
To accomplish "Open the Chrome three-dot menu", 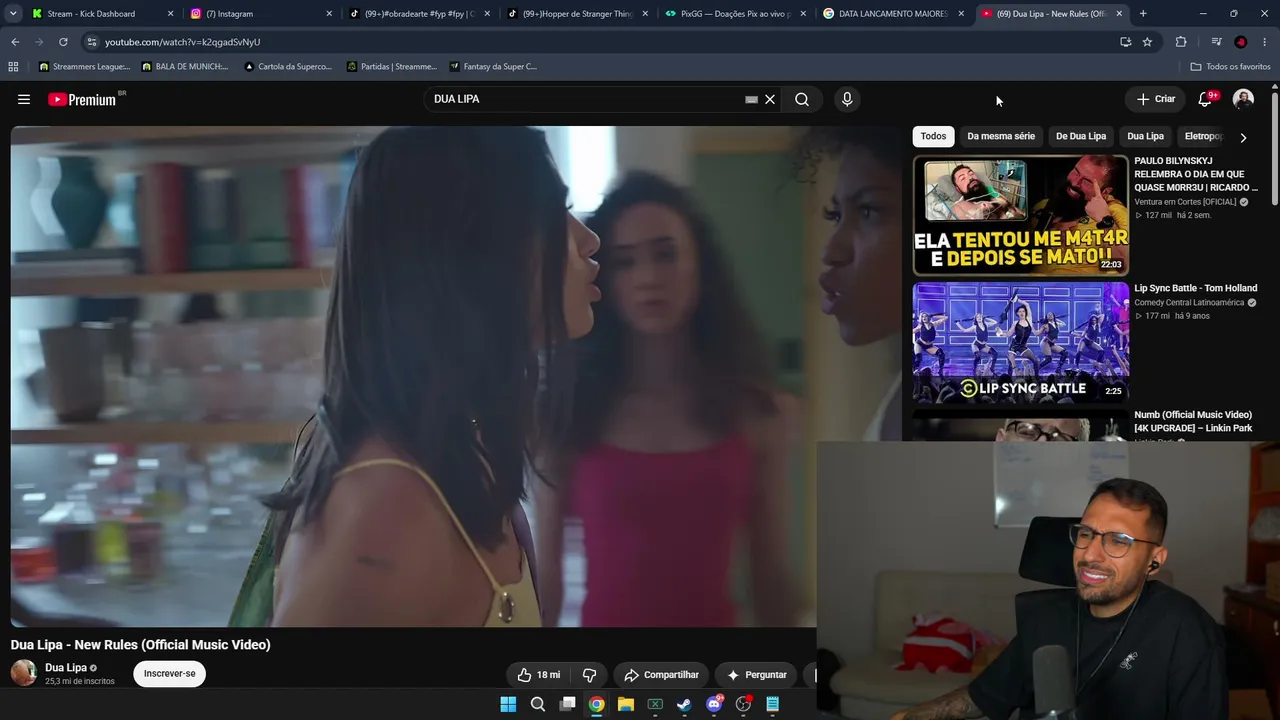I will [1266, 42].
